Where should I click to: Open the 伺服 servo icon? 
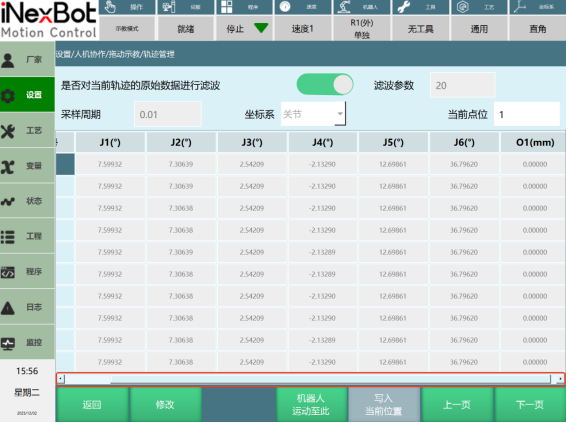click(x=169, y=6)
